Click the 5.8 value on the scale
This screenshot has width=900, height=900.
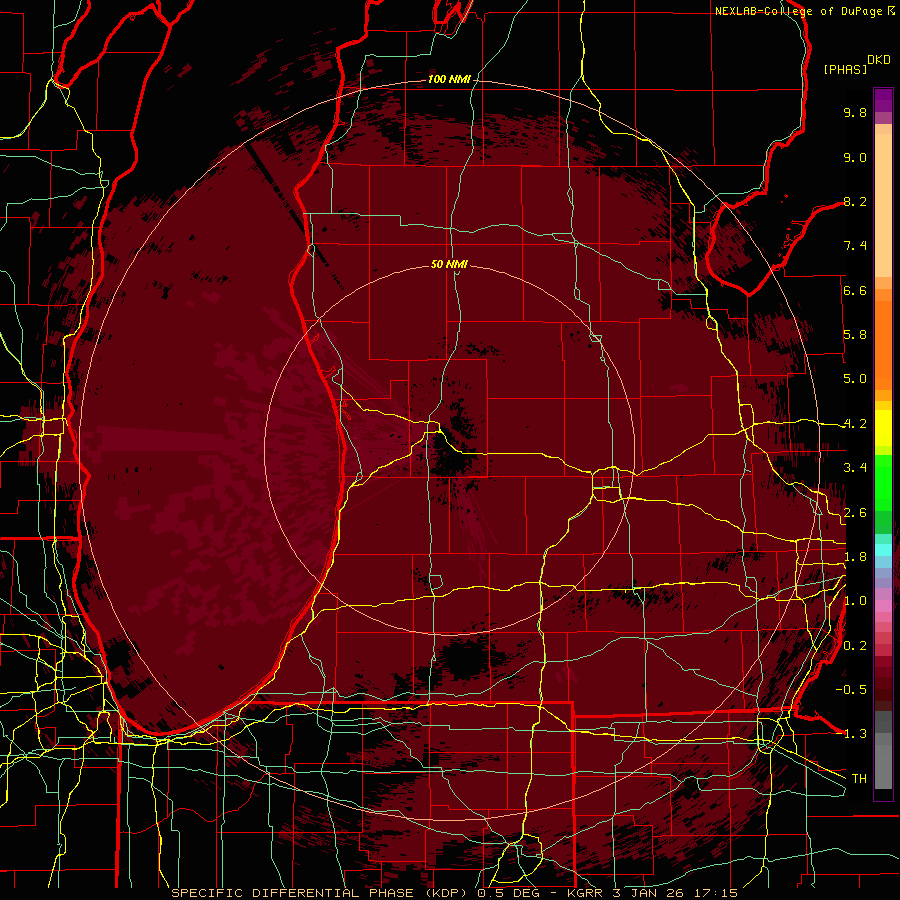855,335
